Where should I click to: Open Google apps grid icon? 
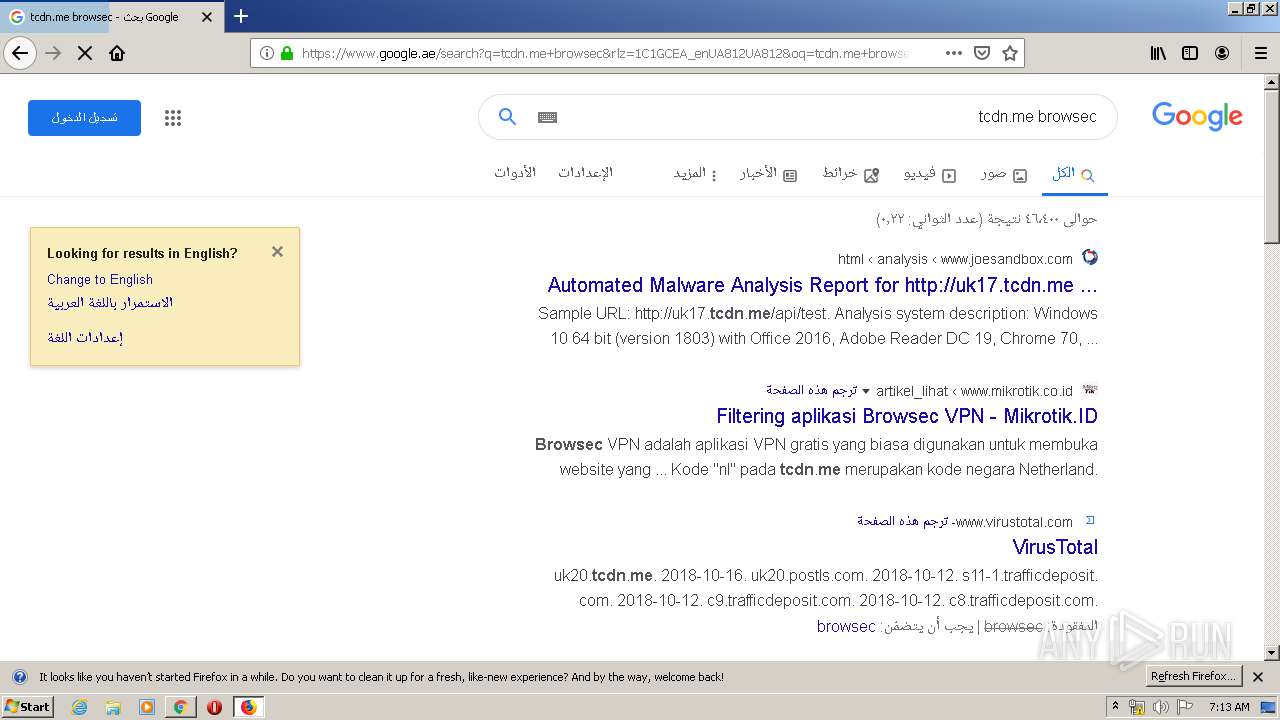[x=173, y=118]
